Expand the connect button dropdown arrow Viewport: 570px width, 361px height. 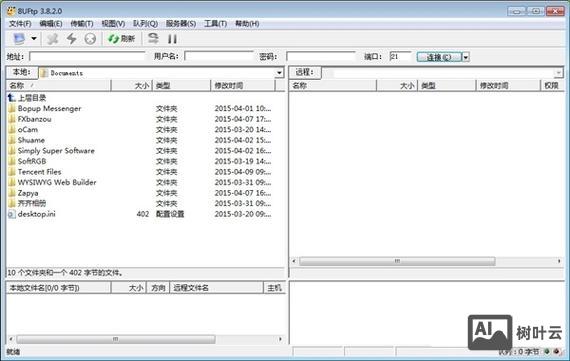[466, 57]
